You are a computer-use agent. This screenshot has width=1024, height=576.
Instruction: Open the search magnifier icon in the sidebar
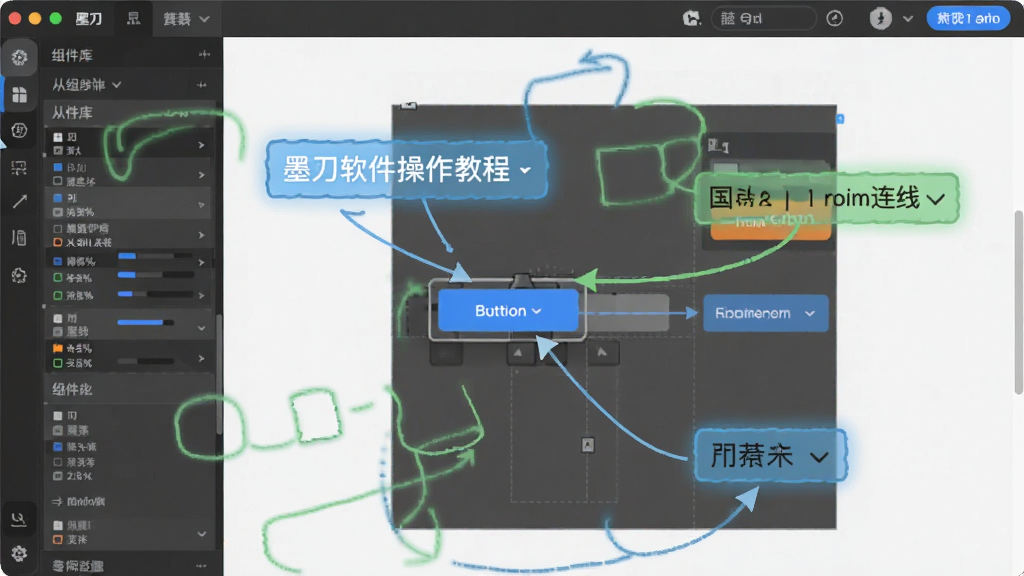click(18, 520)
